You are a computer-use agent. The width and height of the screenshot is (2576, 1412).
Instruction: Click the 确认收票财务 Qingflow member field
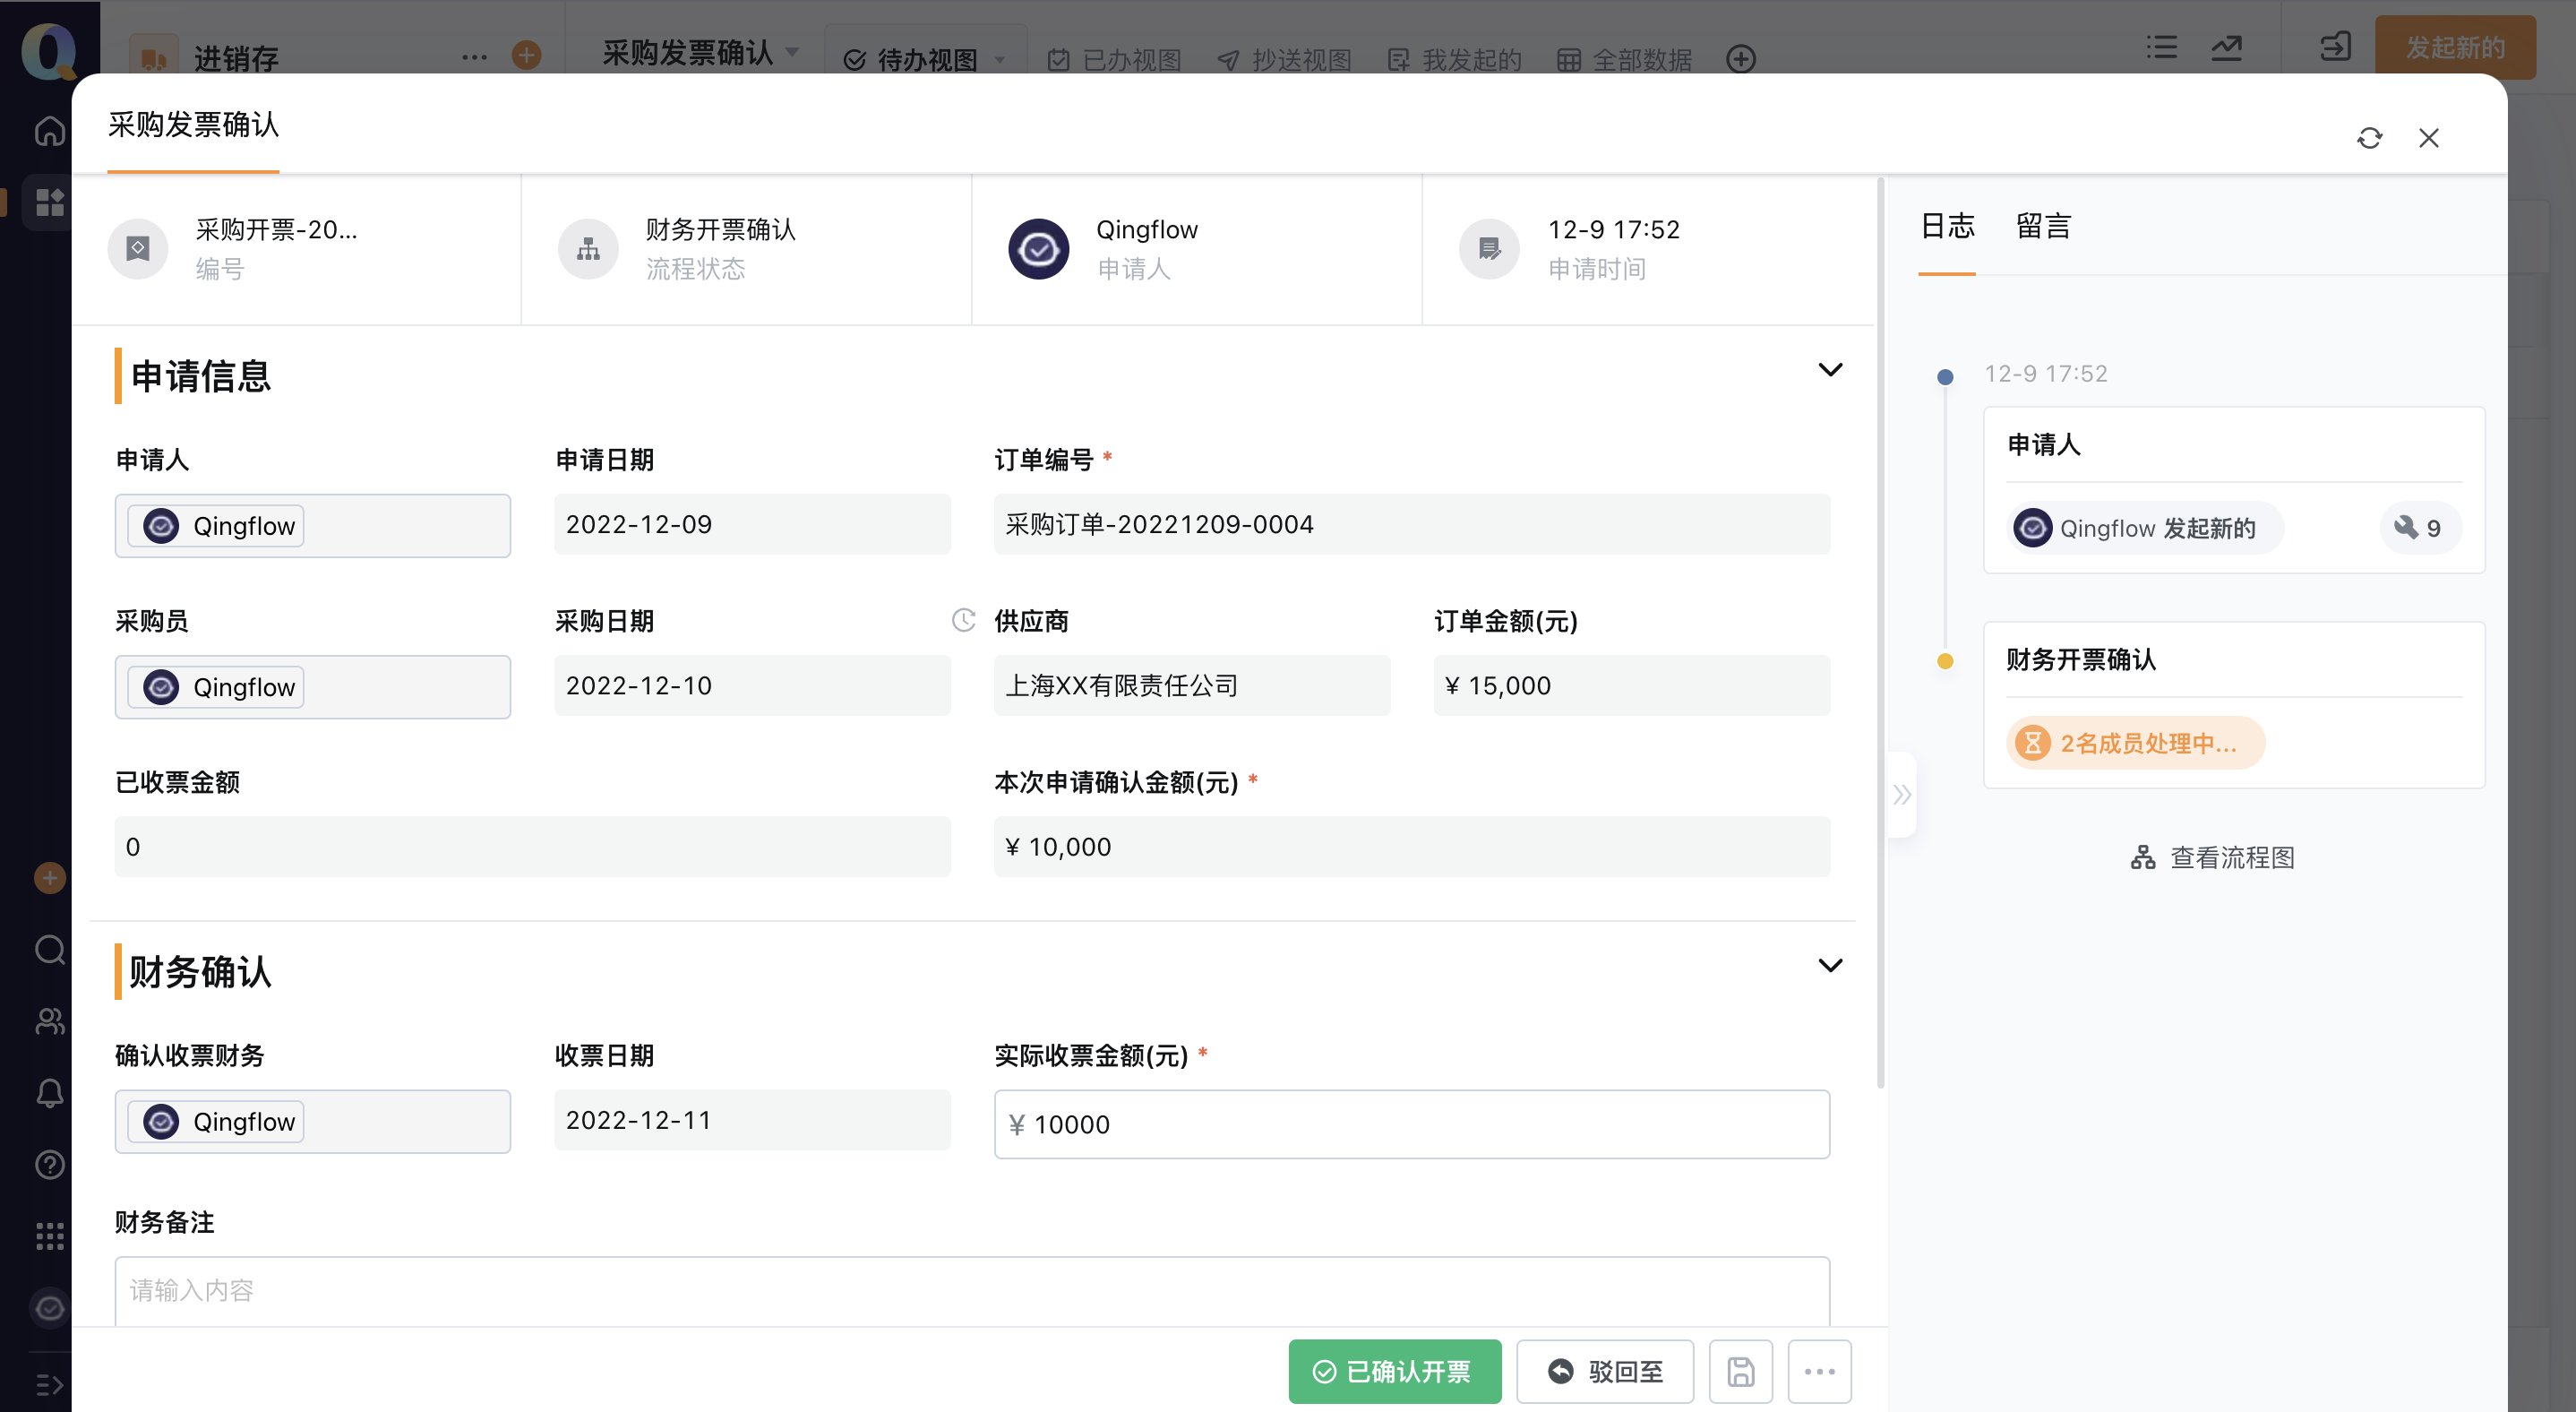(x=313, y=1121)
